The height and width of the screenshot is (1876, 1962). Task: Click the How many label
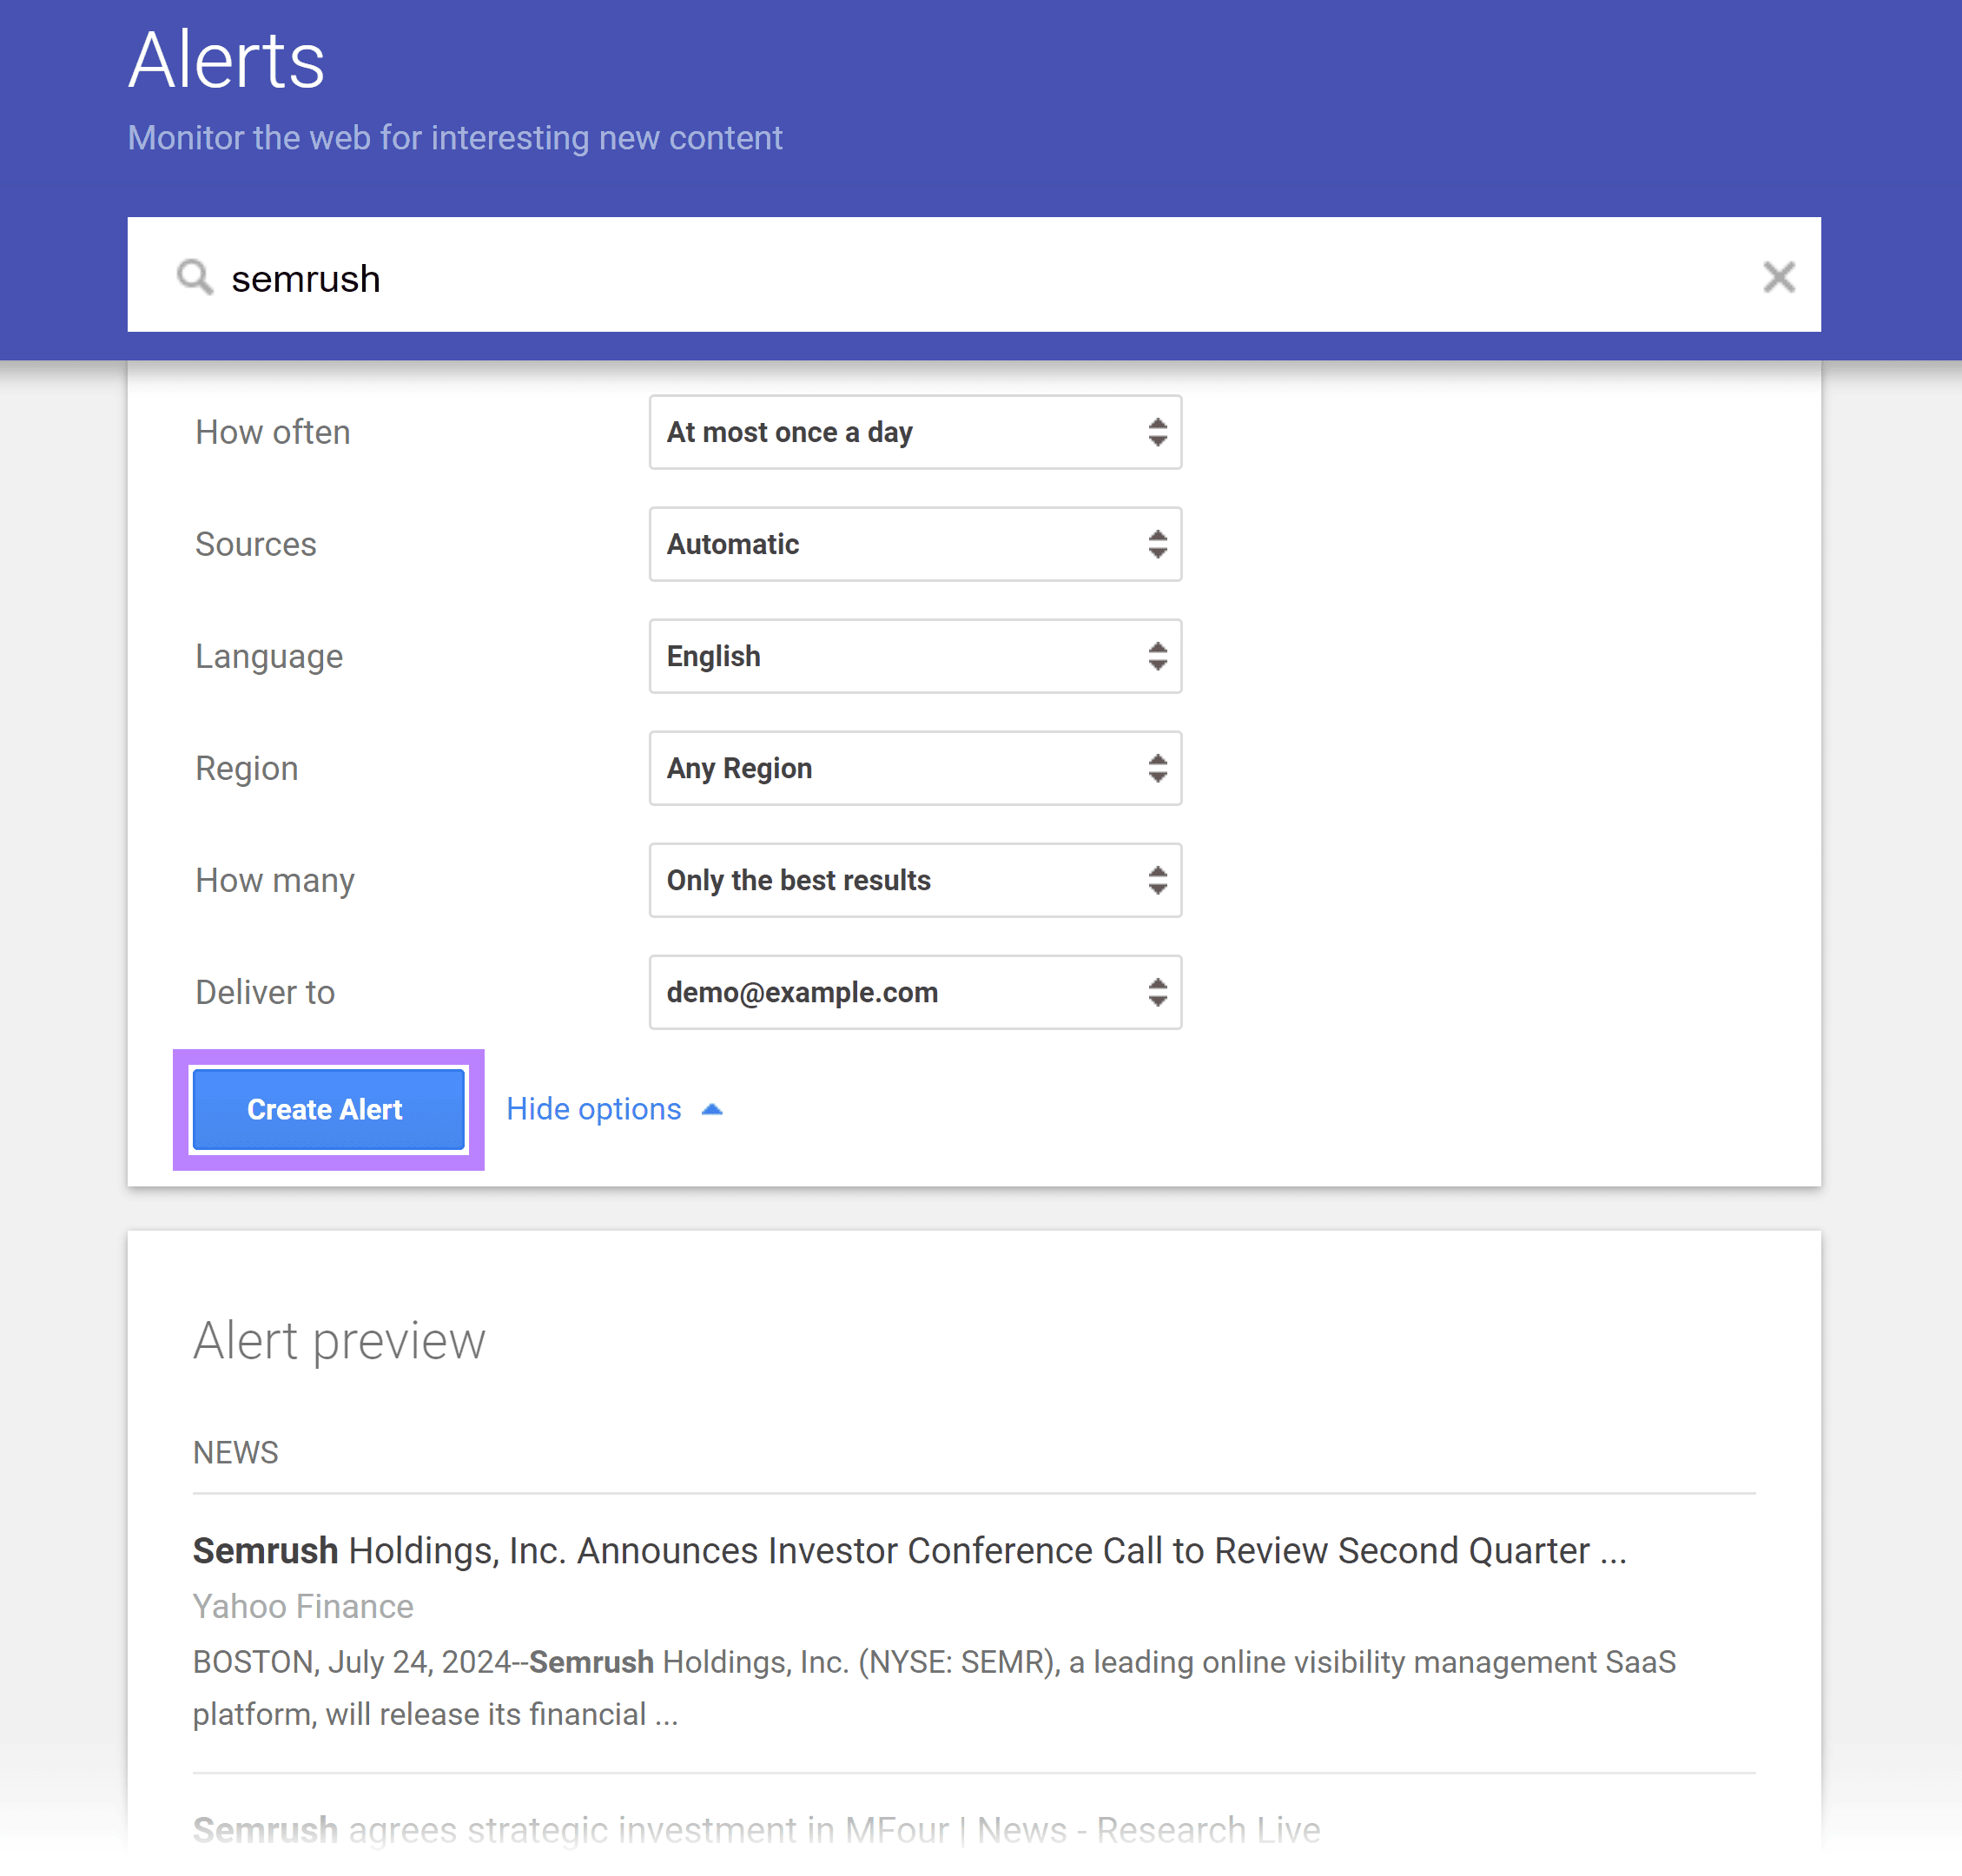[275, 880]
